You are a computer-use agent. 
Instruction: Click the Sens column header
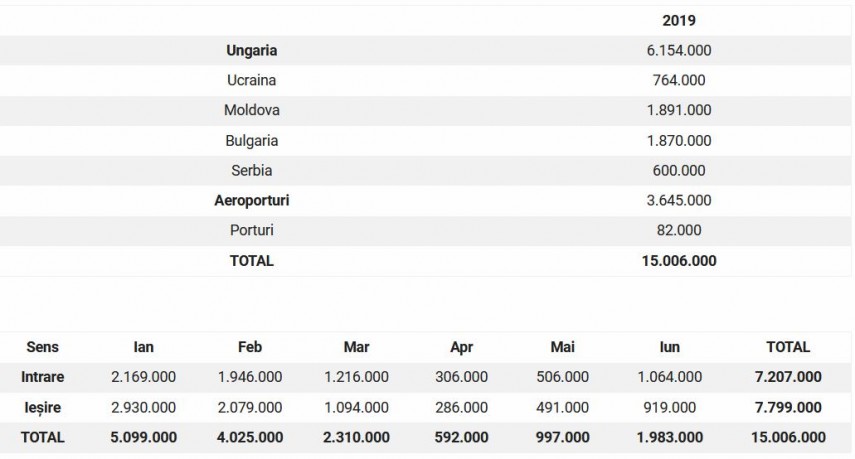pyautogui.click(x=43, y=347)
